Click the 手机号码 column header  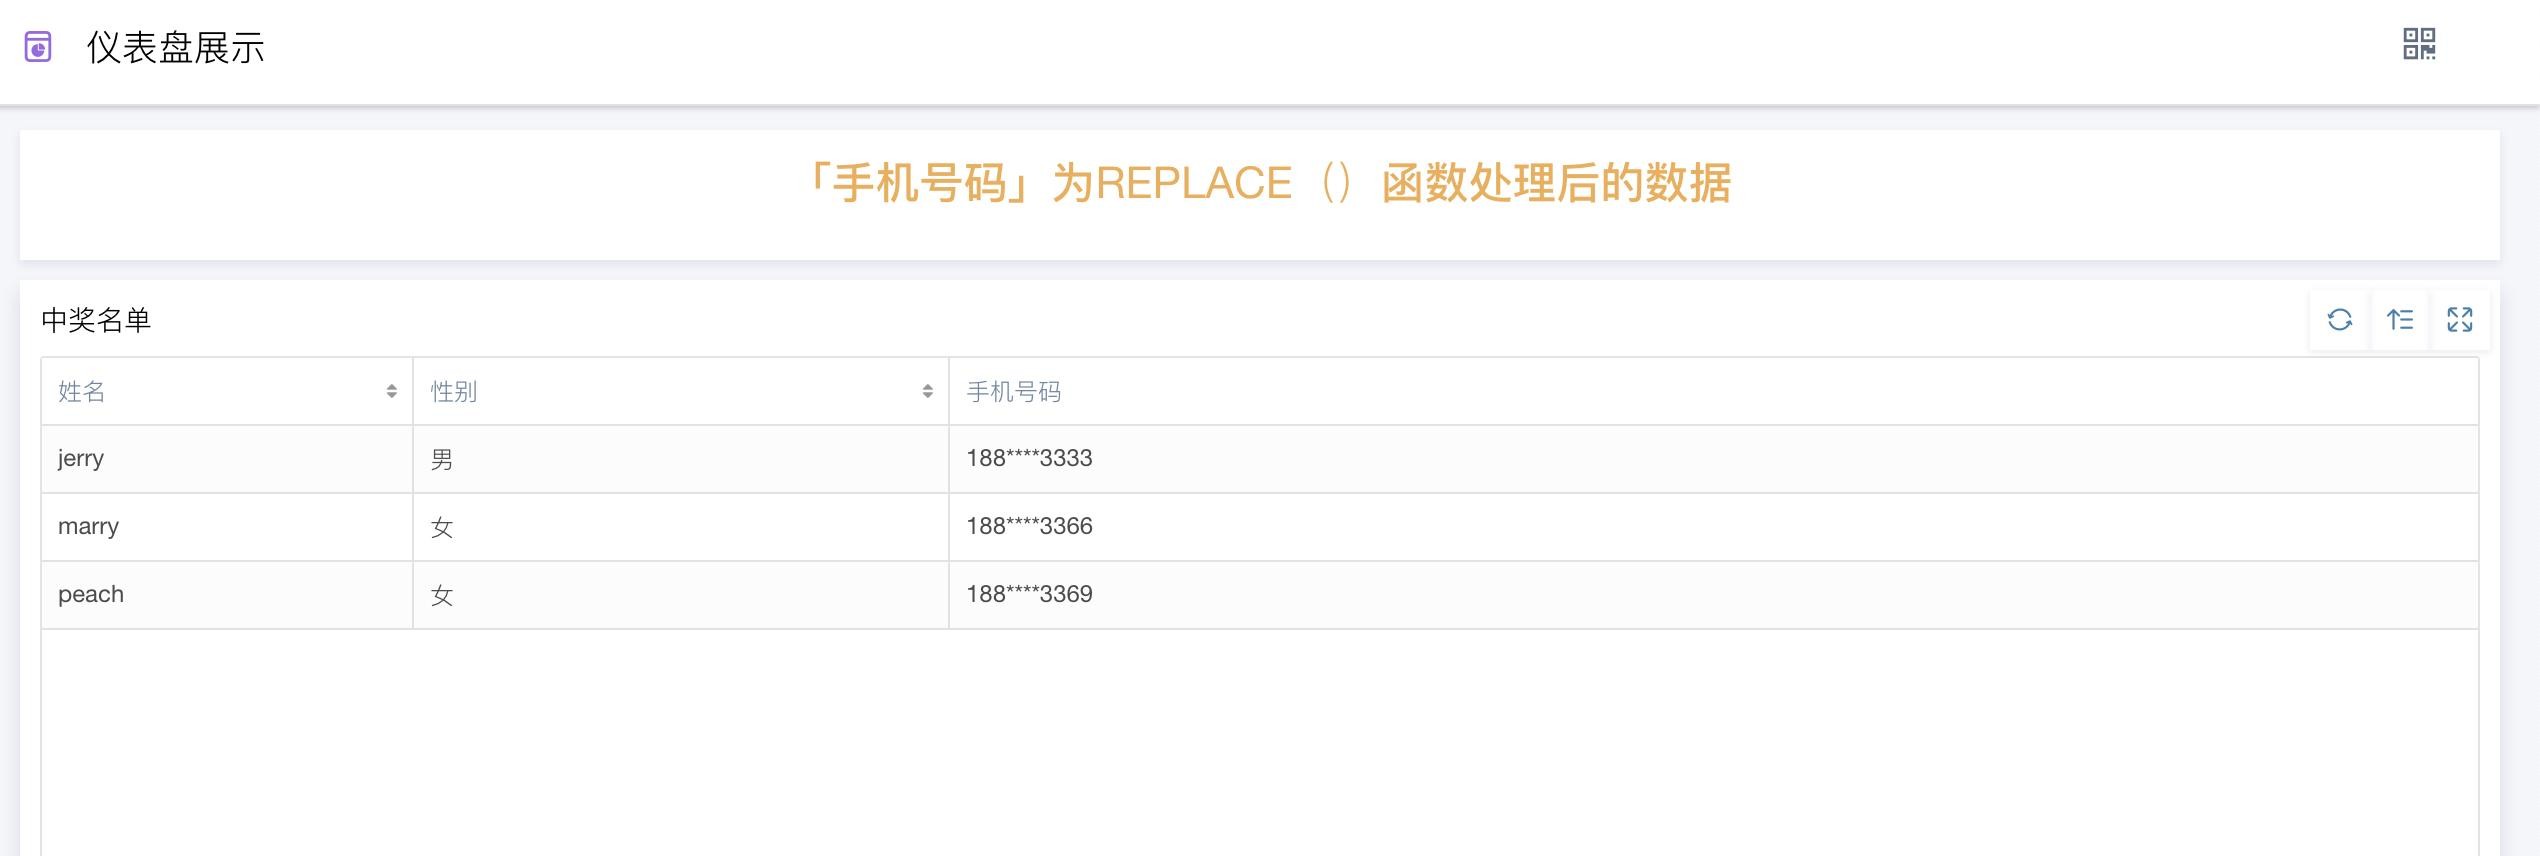1013,392
